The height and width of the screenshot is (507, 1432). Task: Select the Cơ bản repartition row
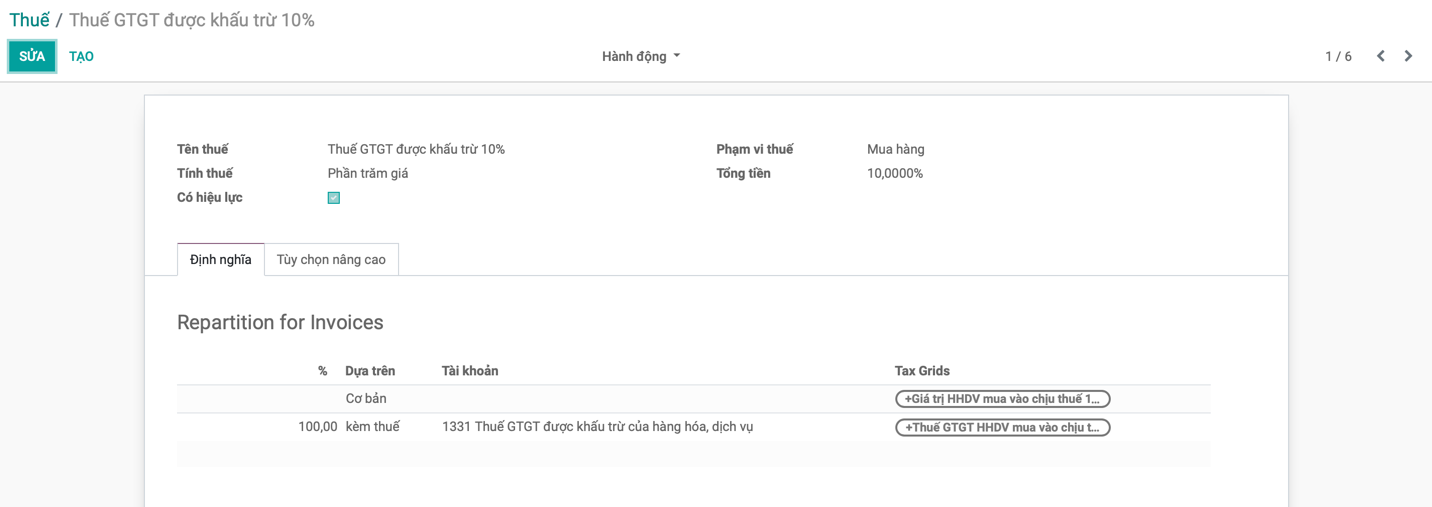click(x=366, y=399)
